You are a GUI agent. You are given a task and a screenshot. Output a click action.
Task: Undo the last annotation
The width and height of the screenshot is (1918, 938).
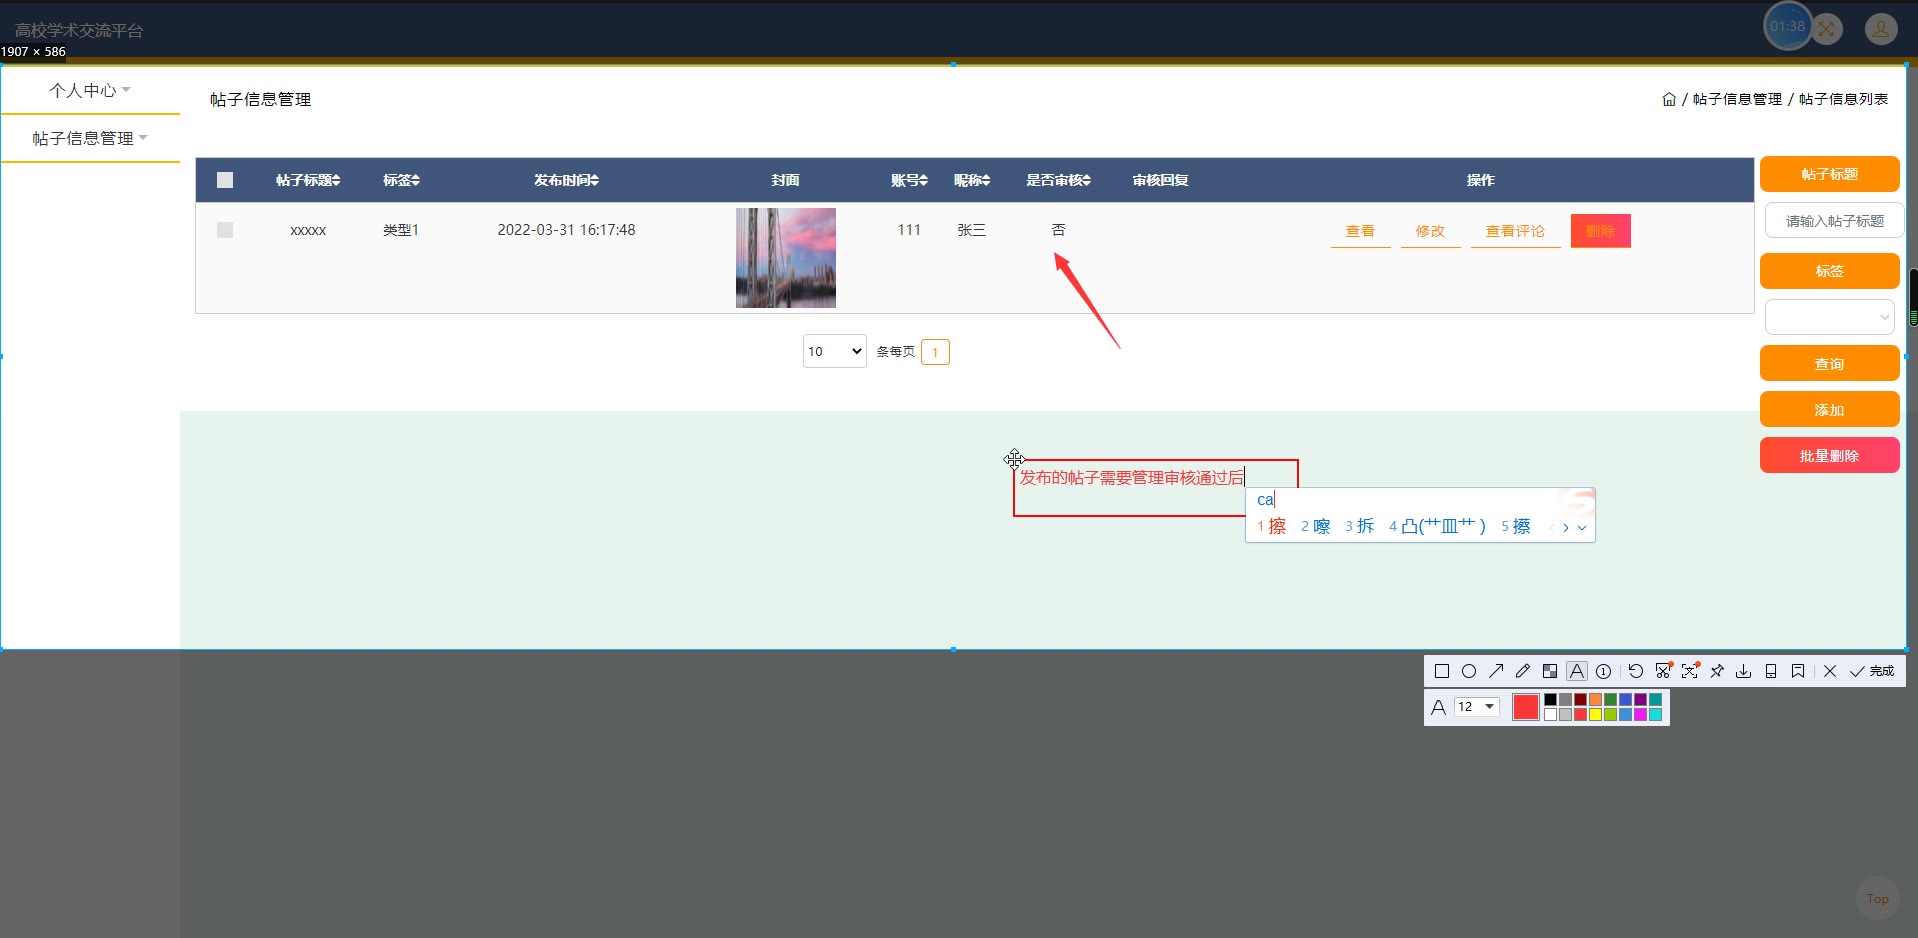(x=1635, y=671)
